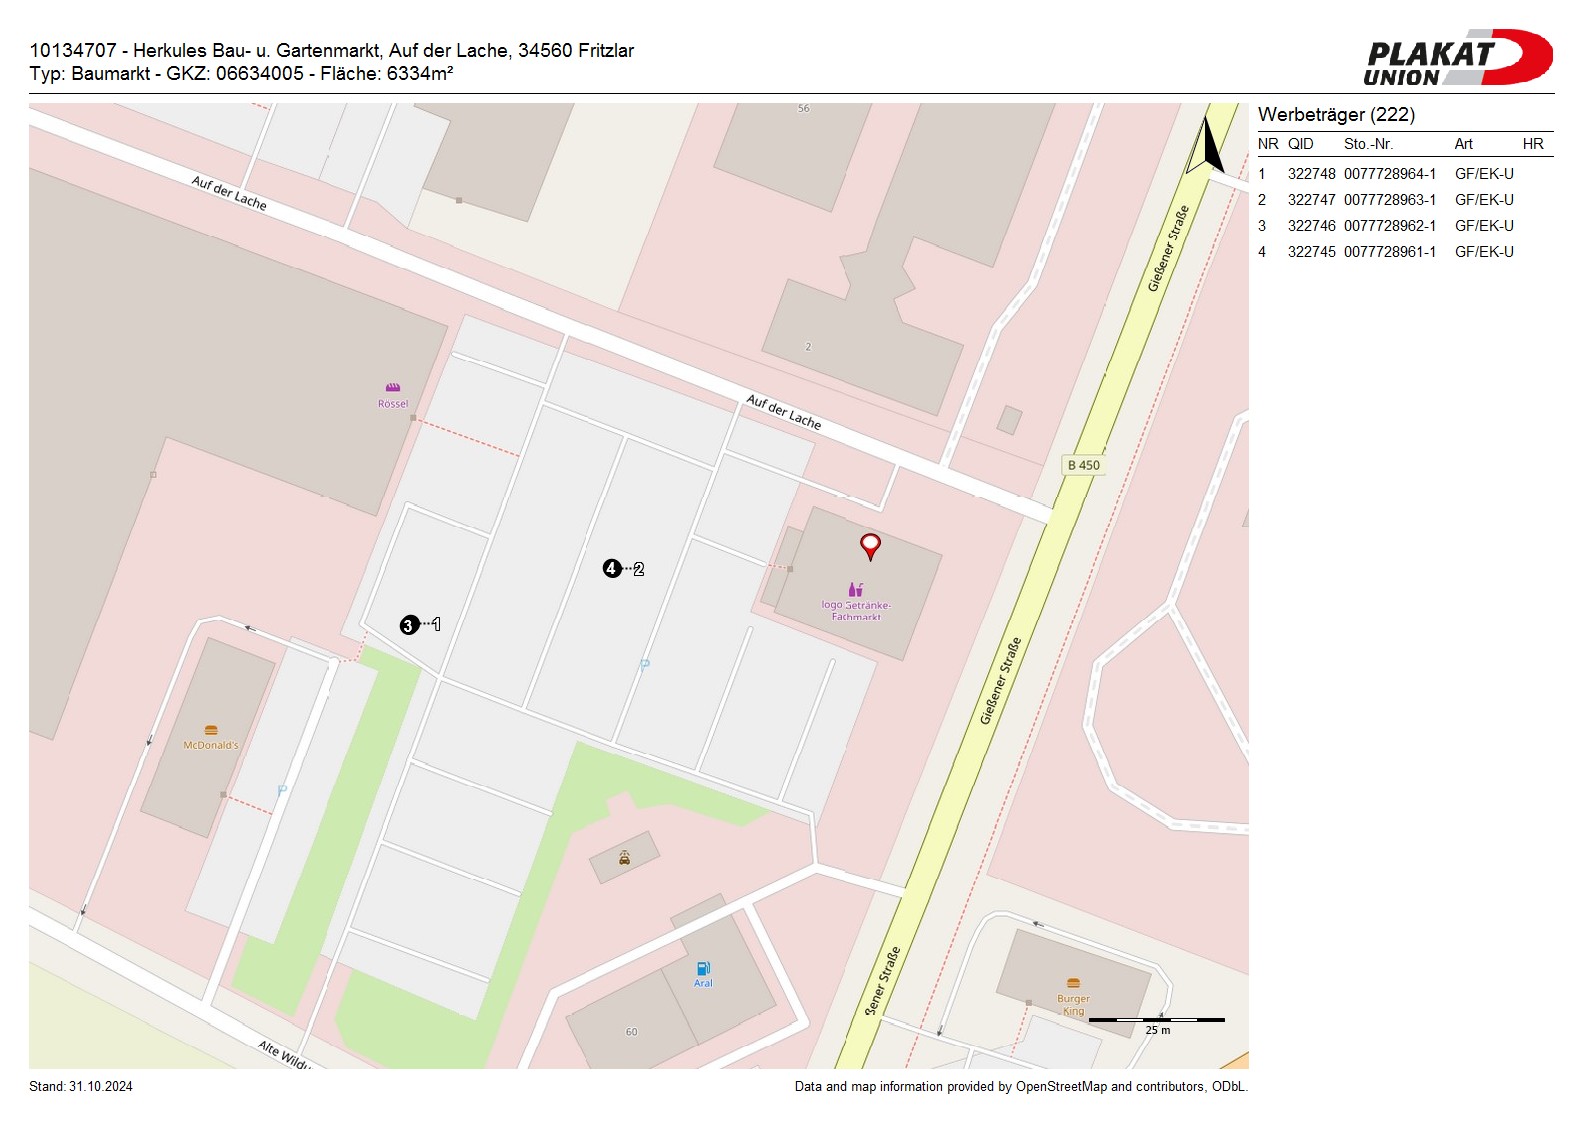
Task: Click the Aral fuel station icon
Action: tap(703, 968)
